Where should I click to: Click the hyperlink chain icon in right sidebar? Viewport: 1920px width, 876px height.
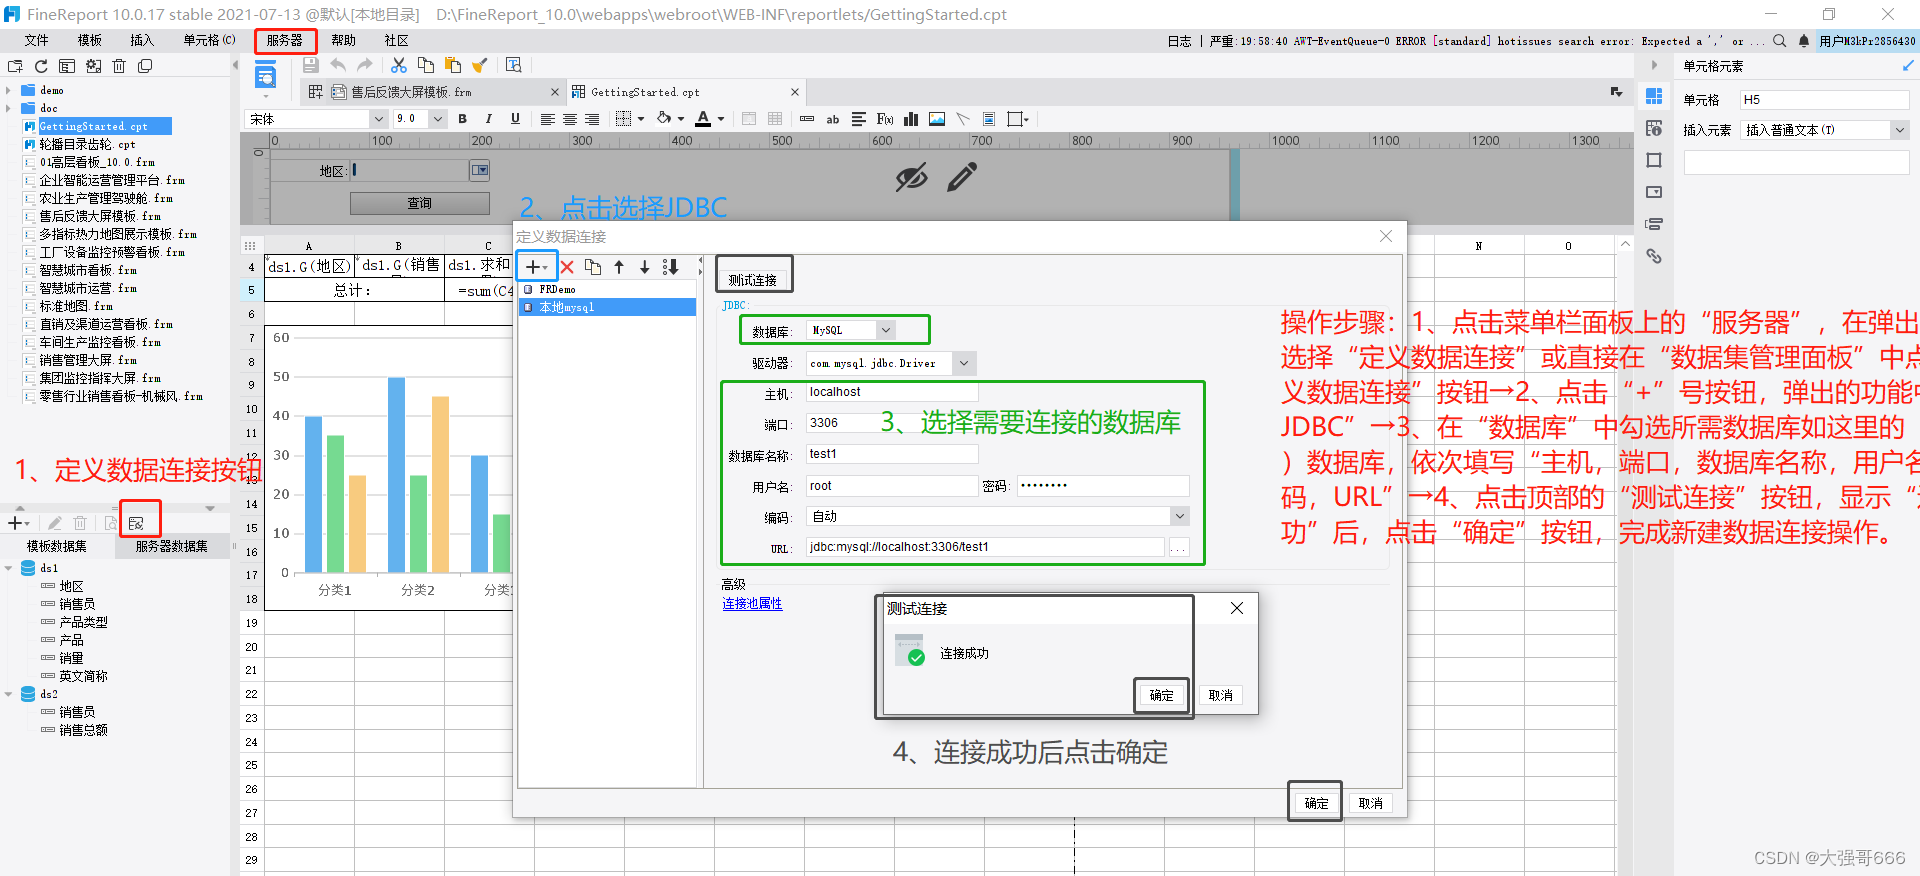point(1654,256)
